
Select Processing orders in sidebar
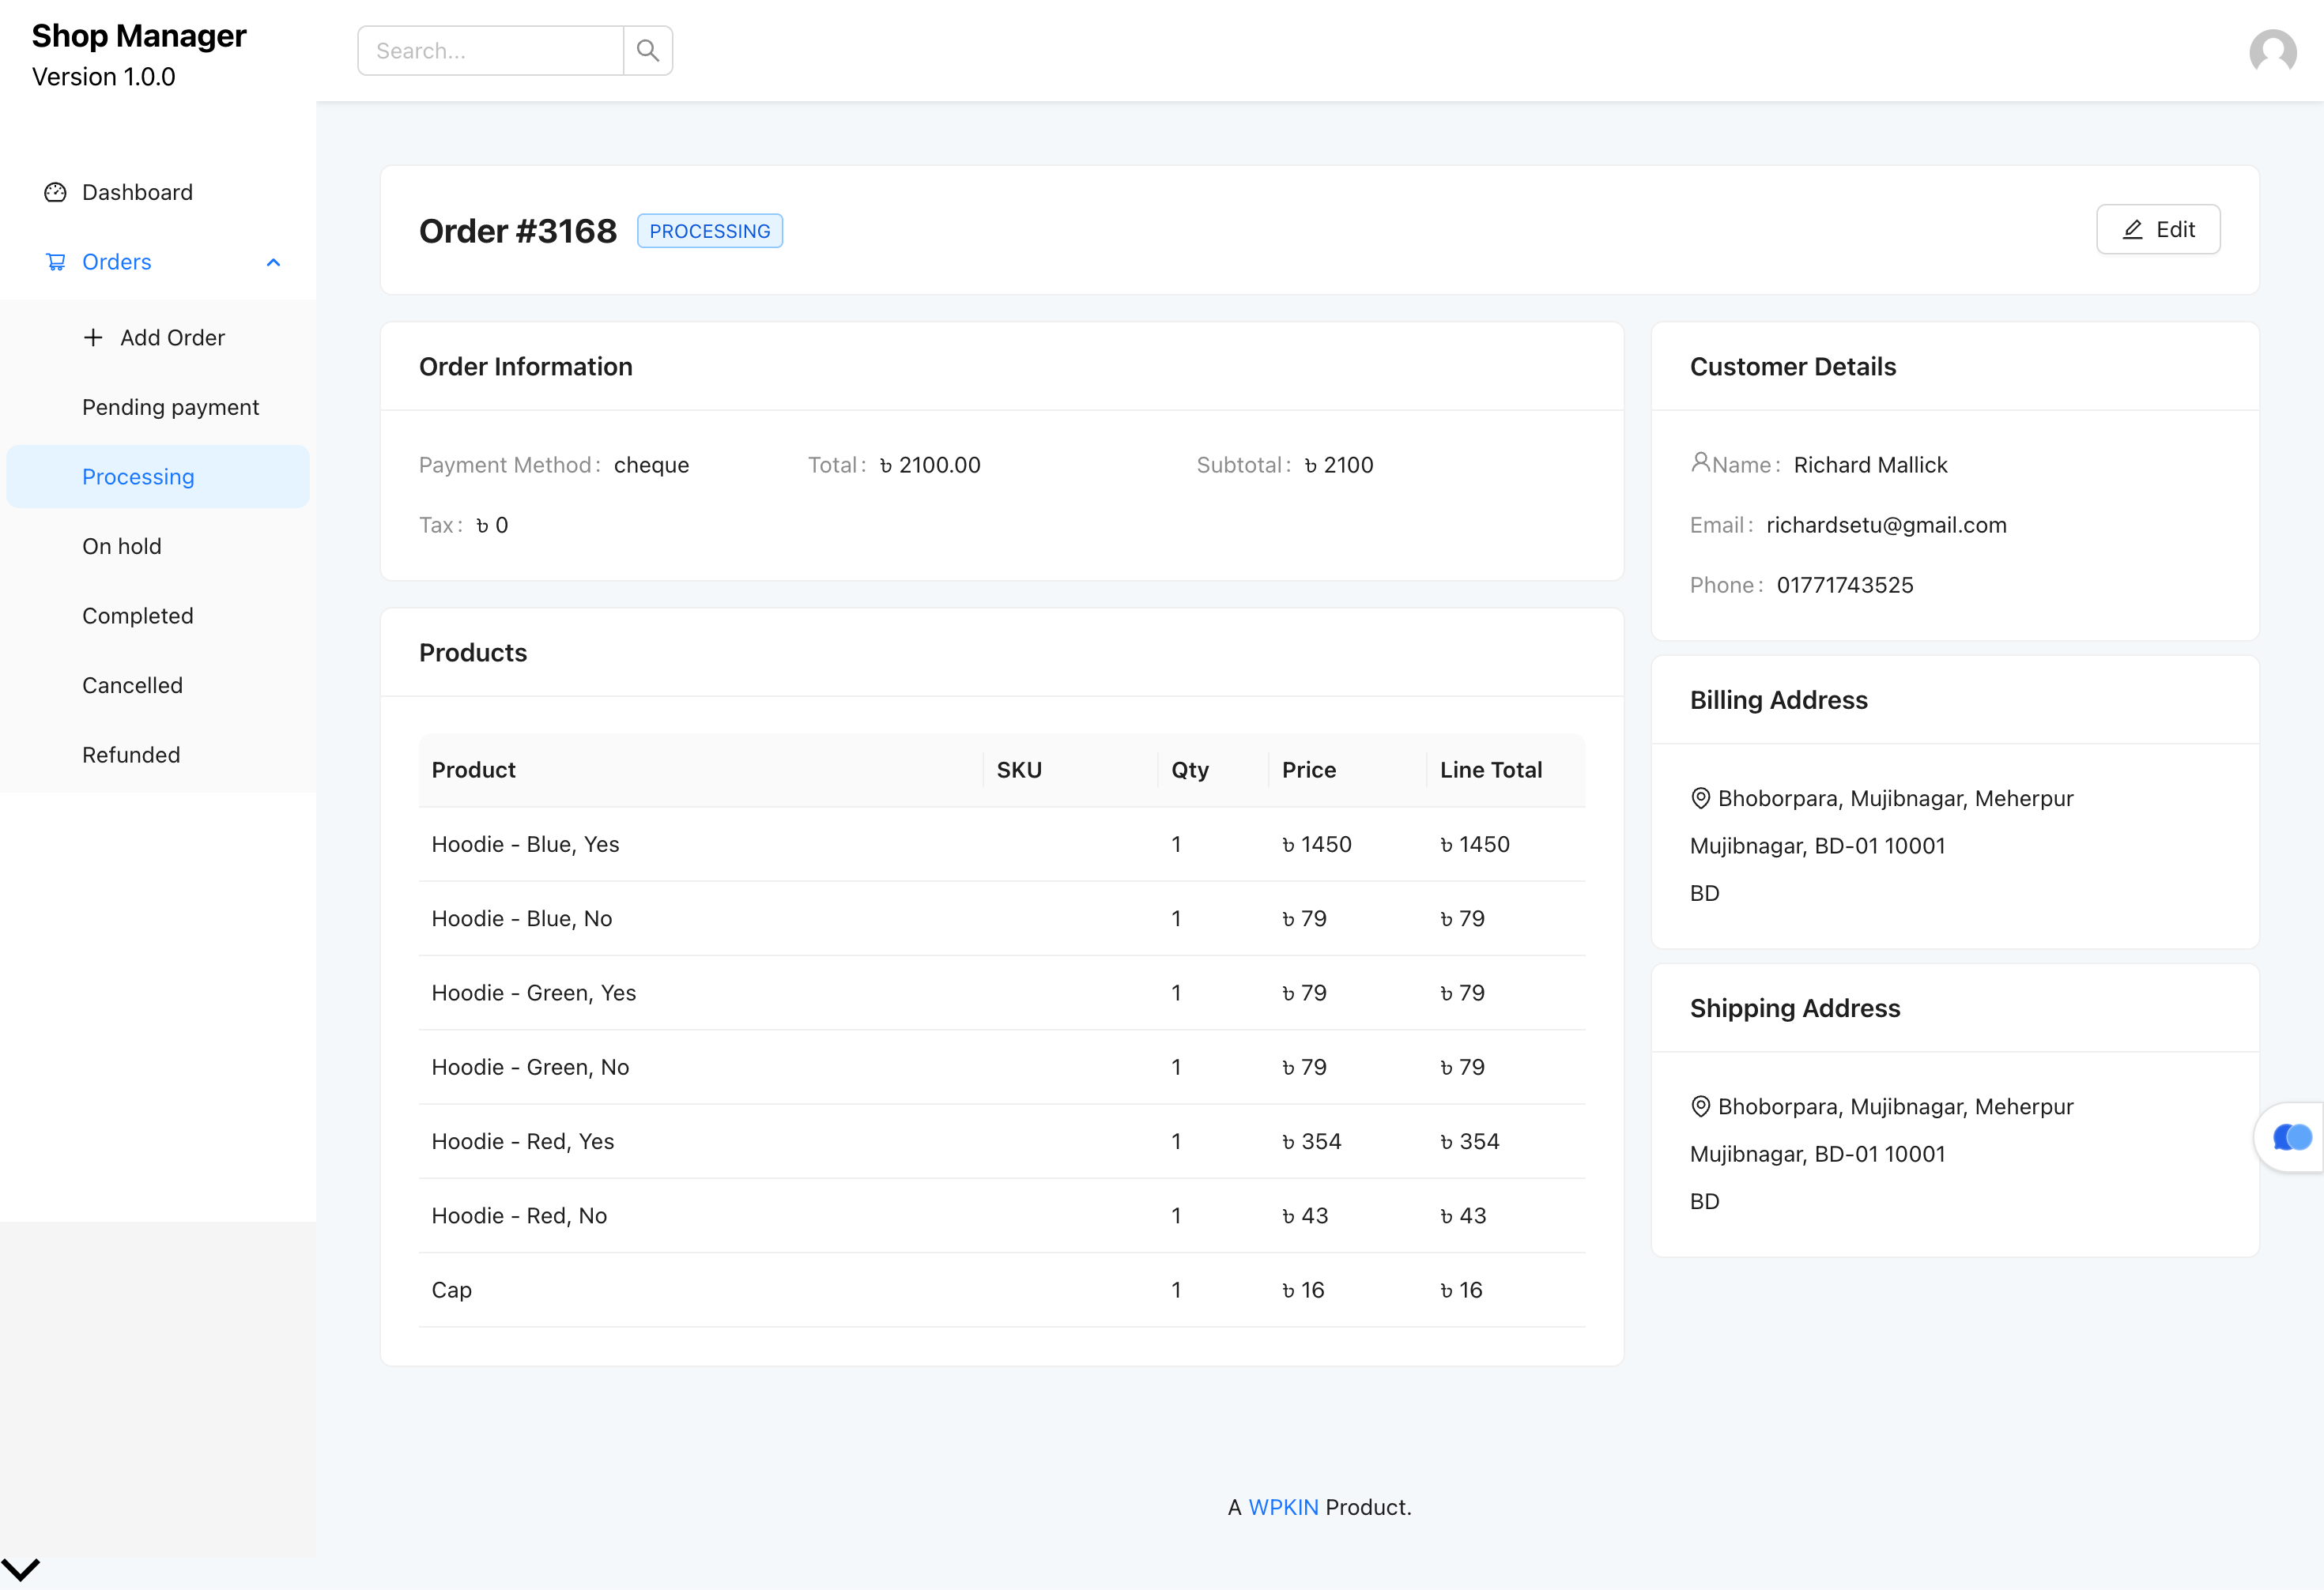[158, 477]
